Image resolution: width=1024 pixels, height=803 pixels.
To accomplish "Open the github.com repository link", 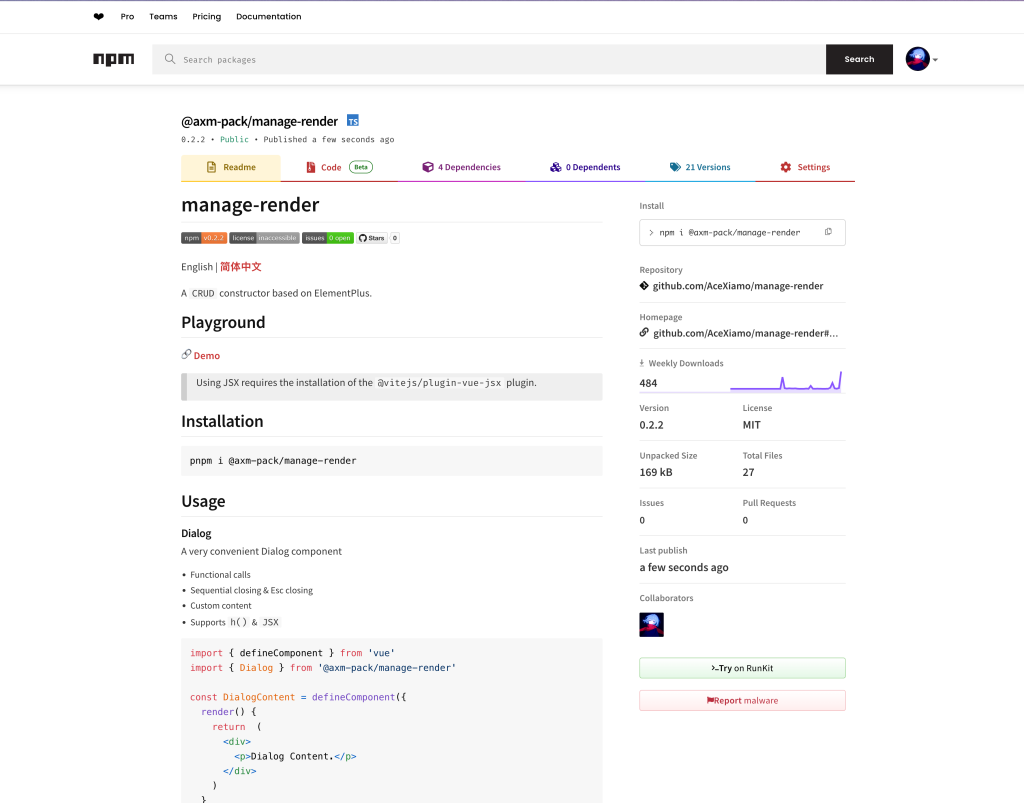I will pyautogui.click(x=737, y=286).
